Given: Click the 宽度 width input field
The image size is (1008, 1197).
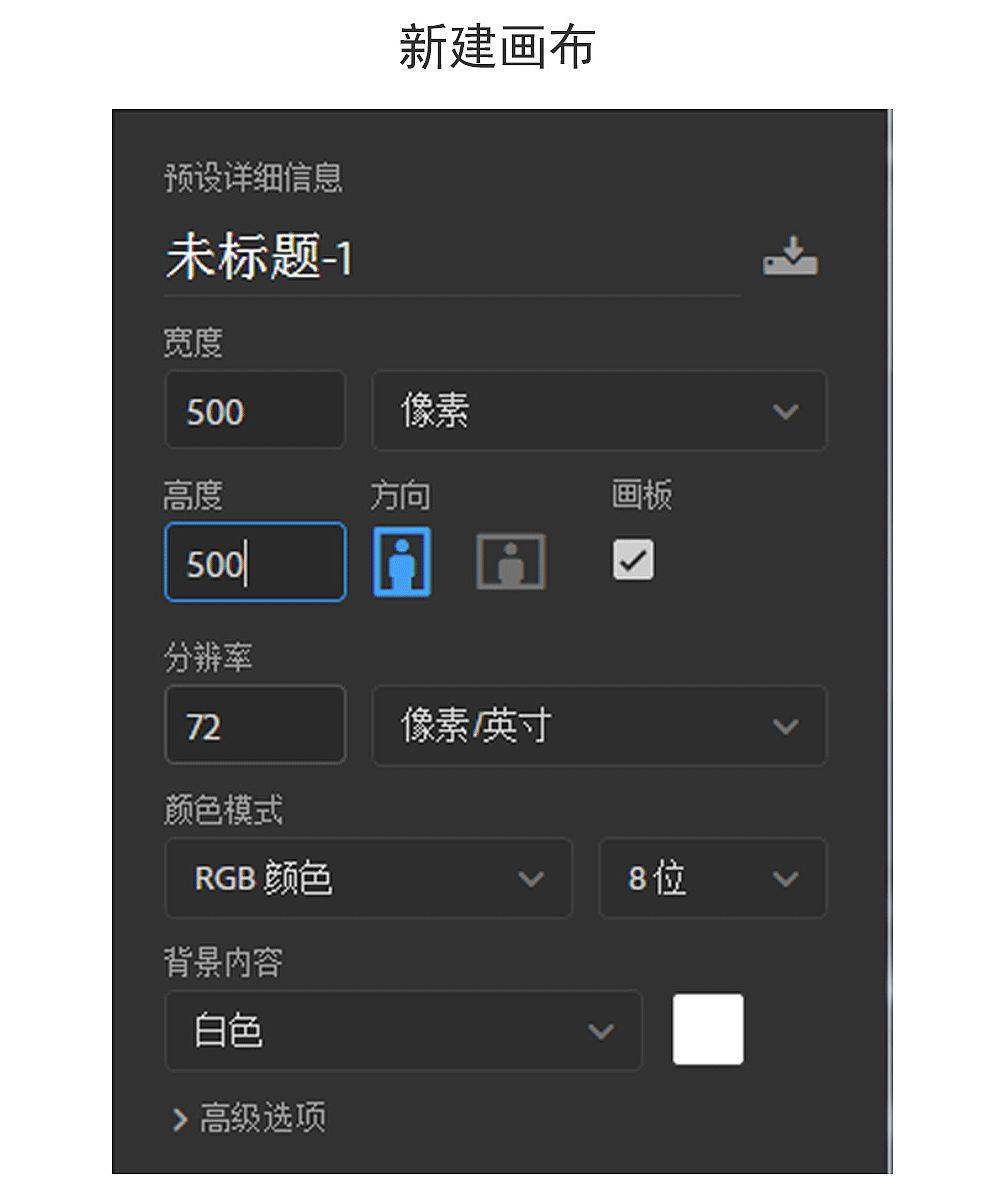Looking at the screenshot, I should pos(255,410).
